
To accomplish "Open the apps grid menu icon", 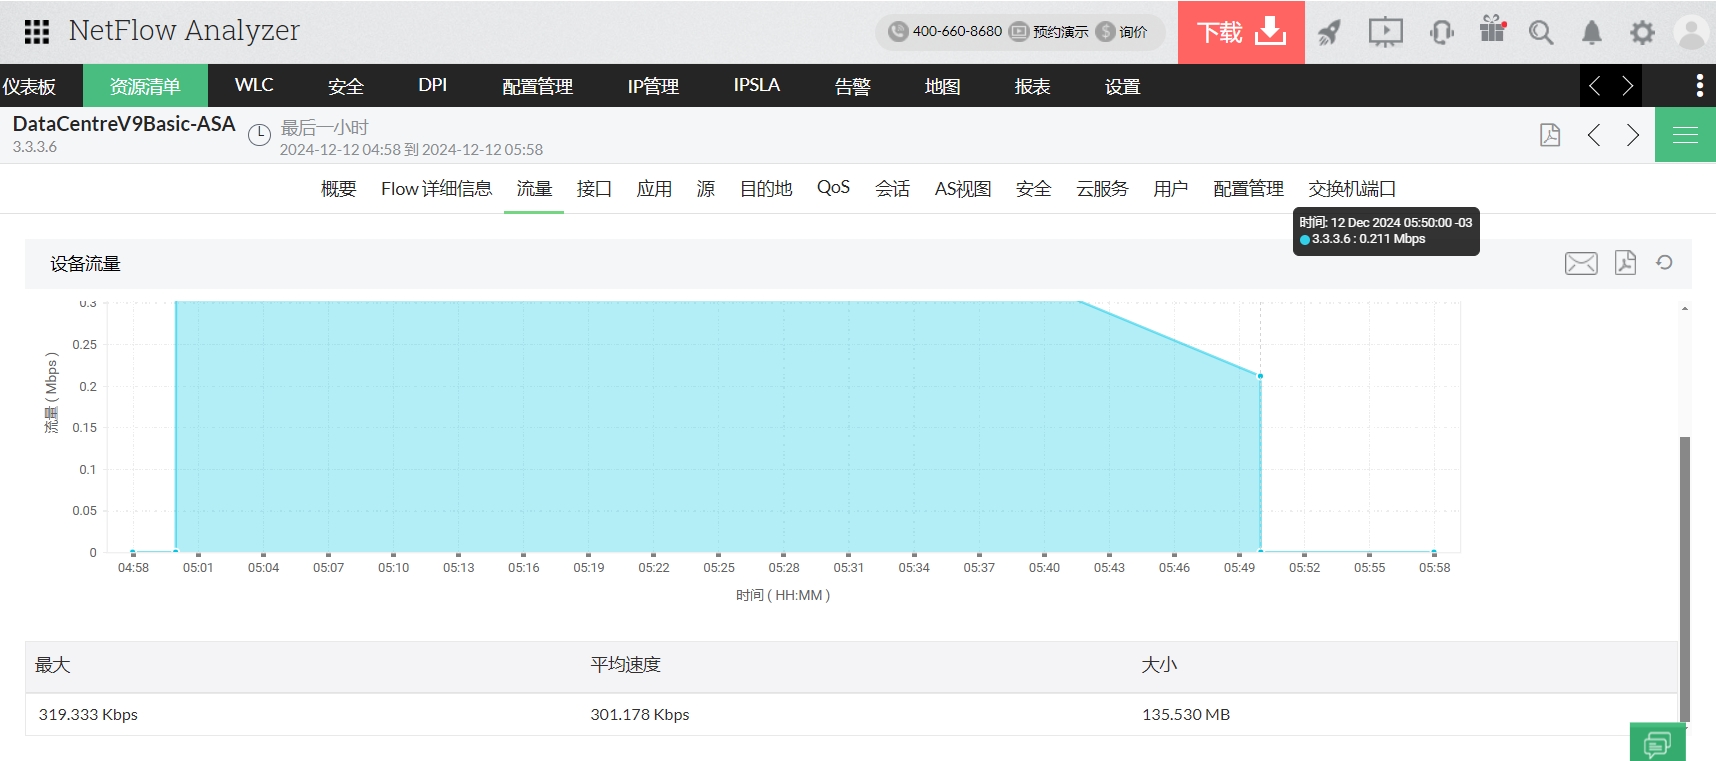I will (37, 32).
